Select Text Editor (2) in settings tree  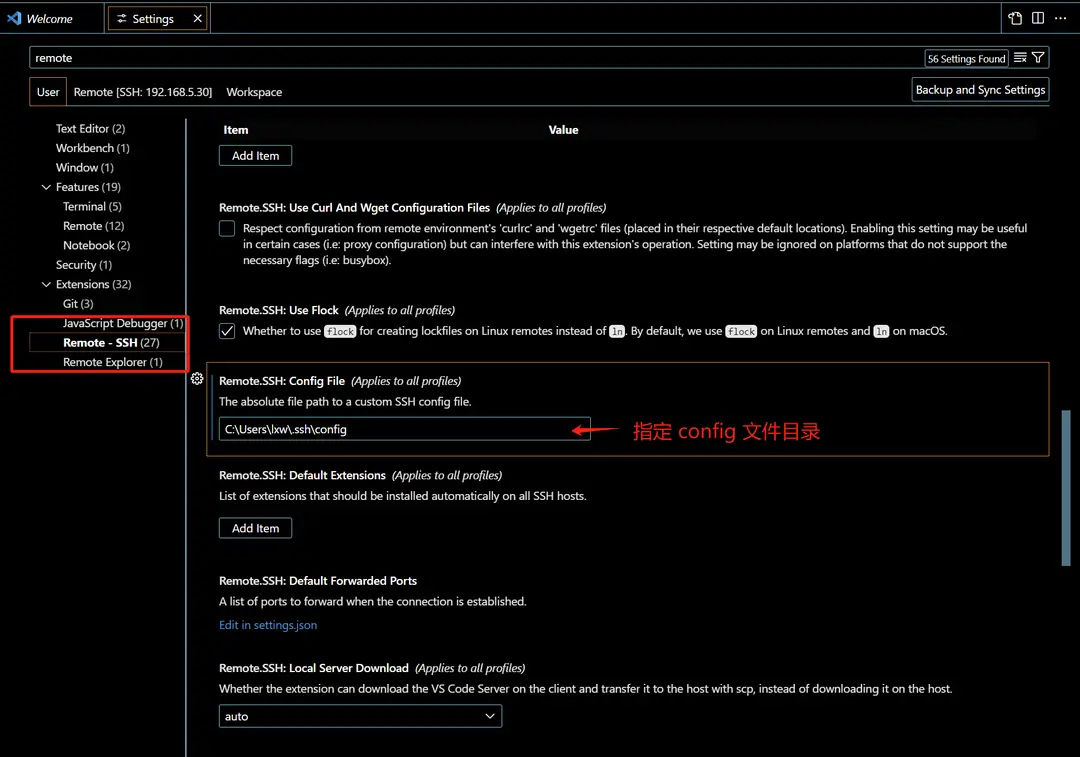point(90,129)
